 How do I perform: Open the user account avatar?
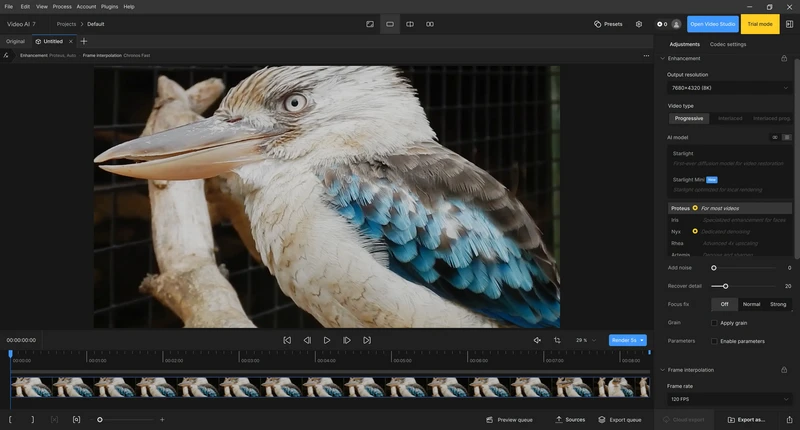677,24
